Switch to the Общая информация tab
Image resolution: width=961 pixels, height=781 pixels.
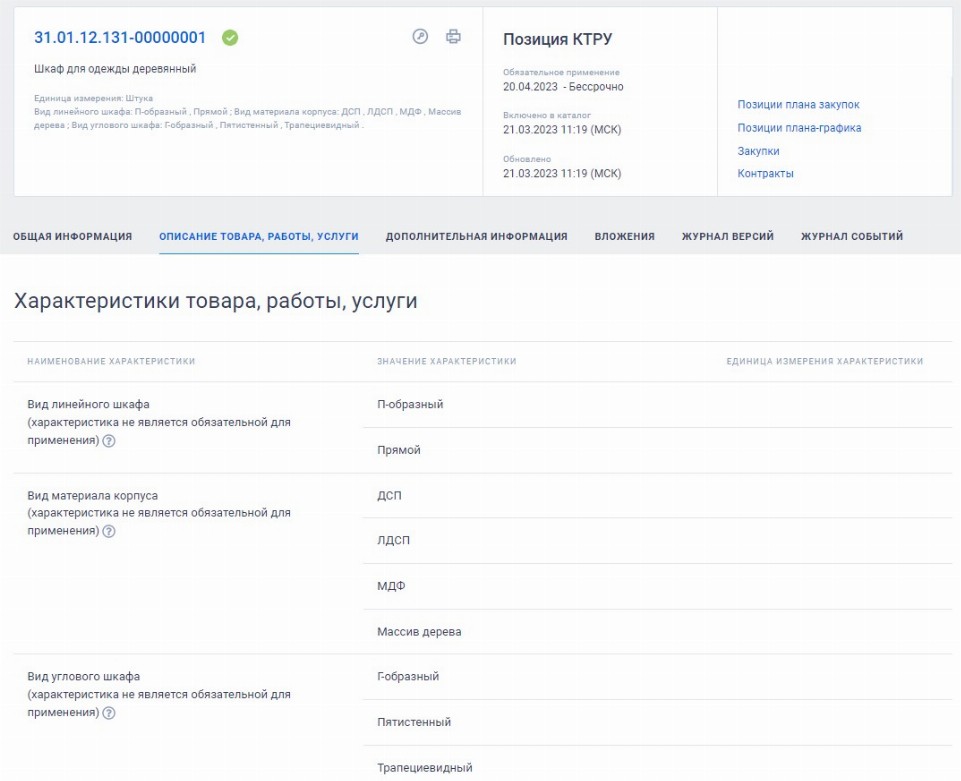coord(72,237)
